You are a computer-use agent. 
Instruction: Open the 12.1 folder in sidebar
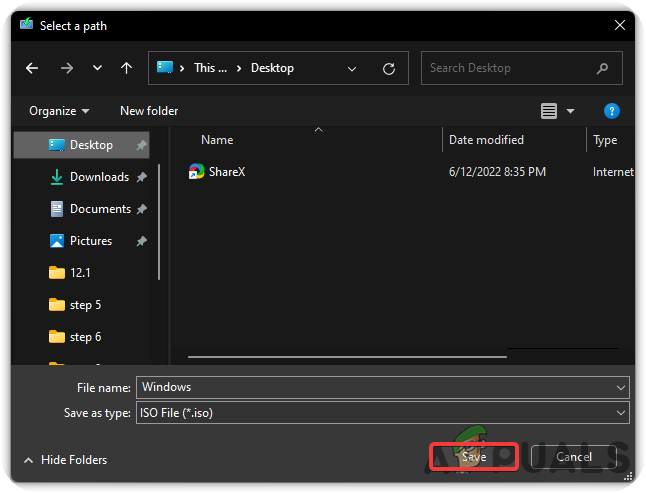pyautogui.click(x=80, y=273)
